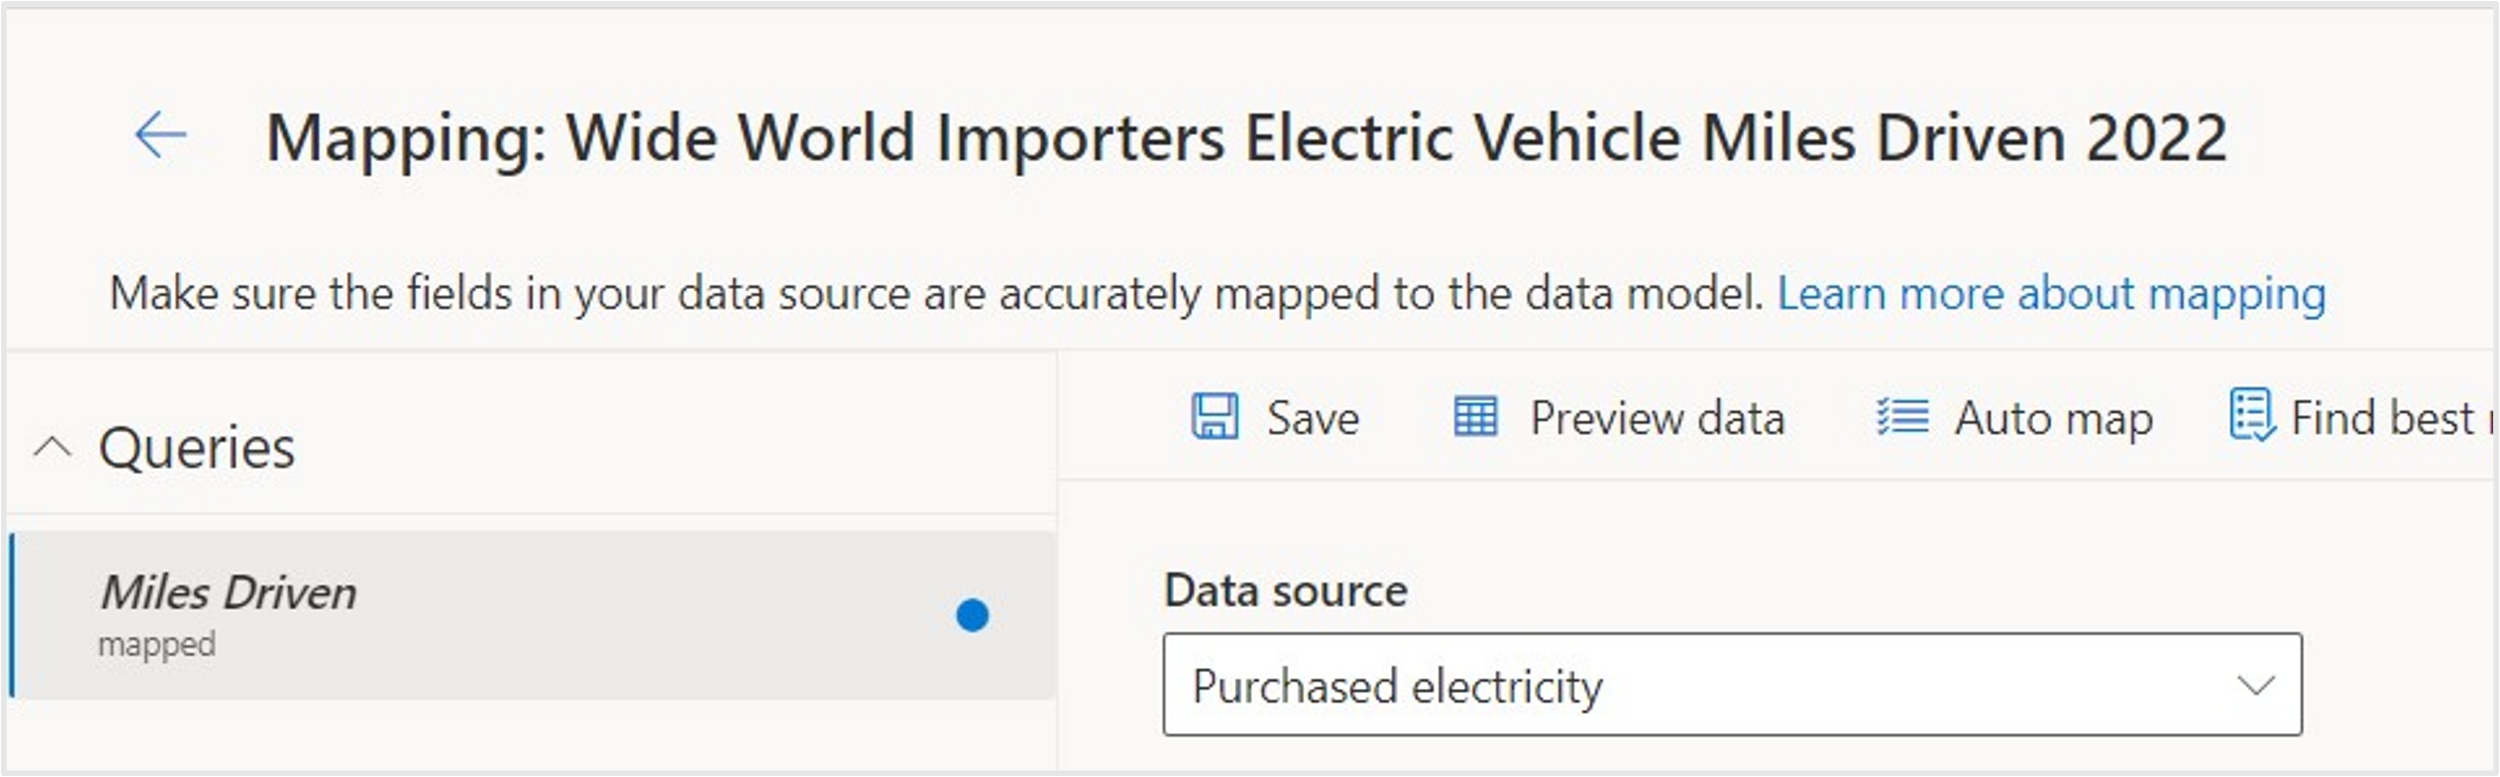The image size is (2500, 777).
Task: Run Auto map using its list icon
Action: coord(1901,418)
